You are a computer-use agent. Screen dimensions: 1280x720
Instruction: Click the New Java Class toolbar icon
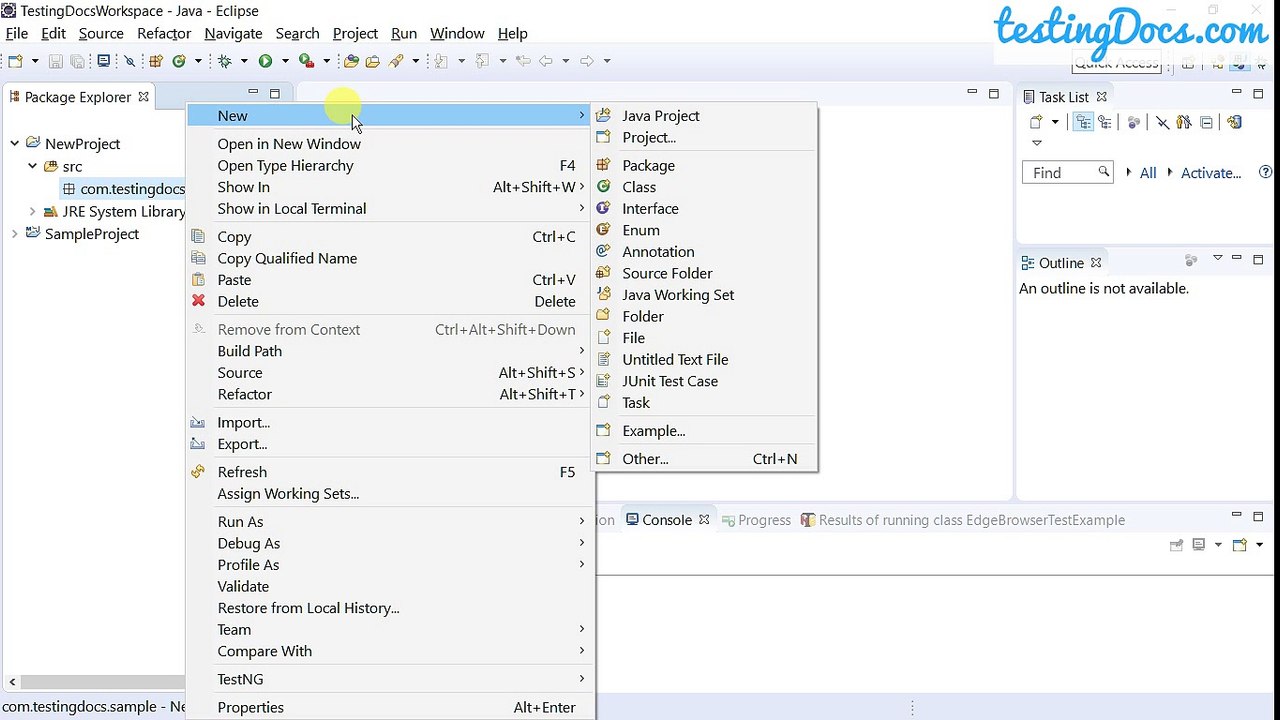[x=179, y=61]
